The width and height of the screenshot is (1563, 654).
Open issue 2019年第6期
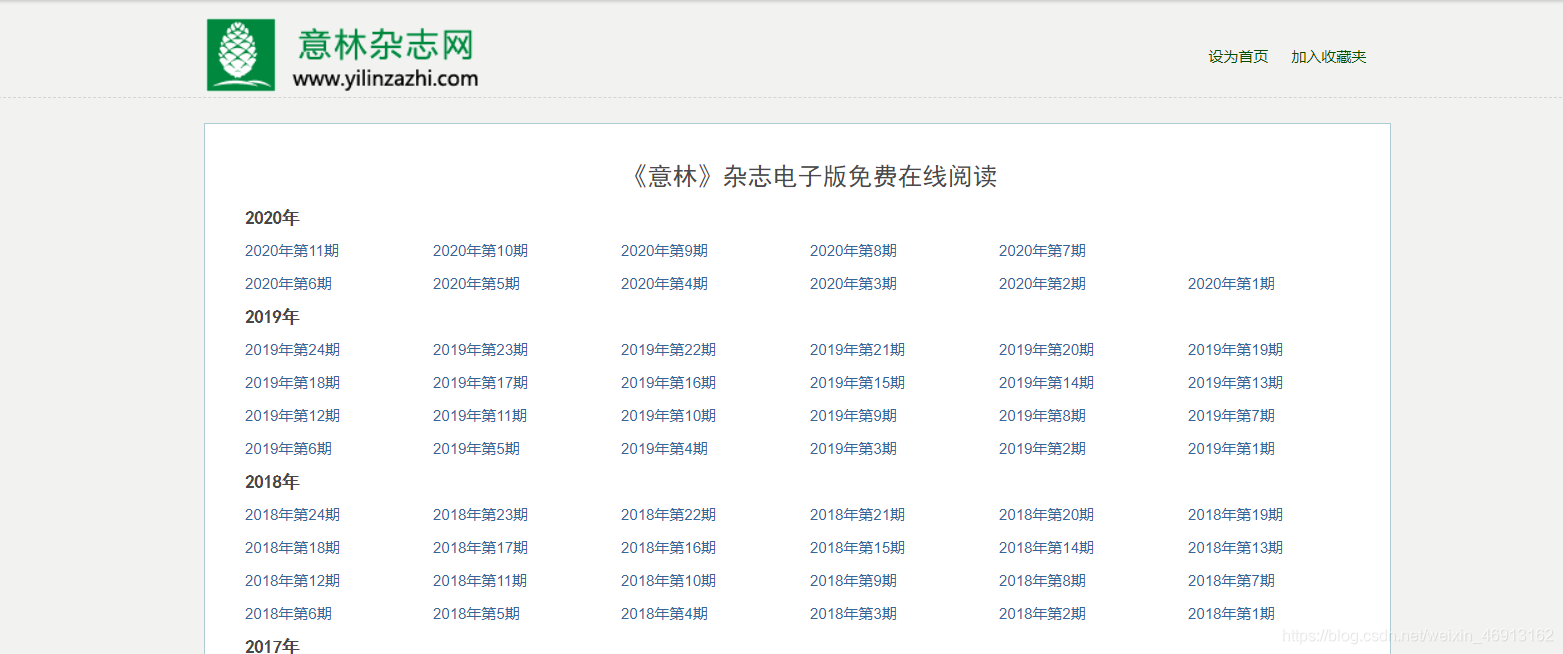pos(288,449)
